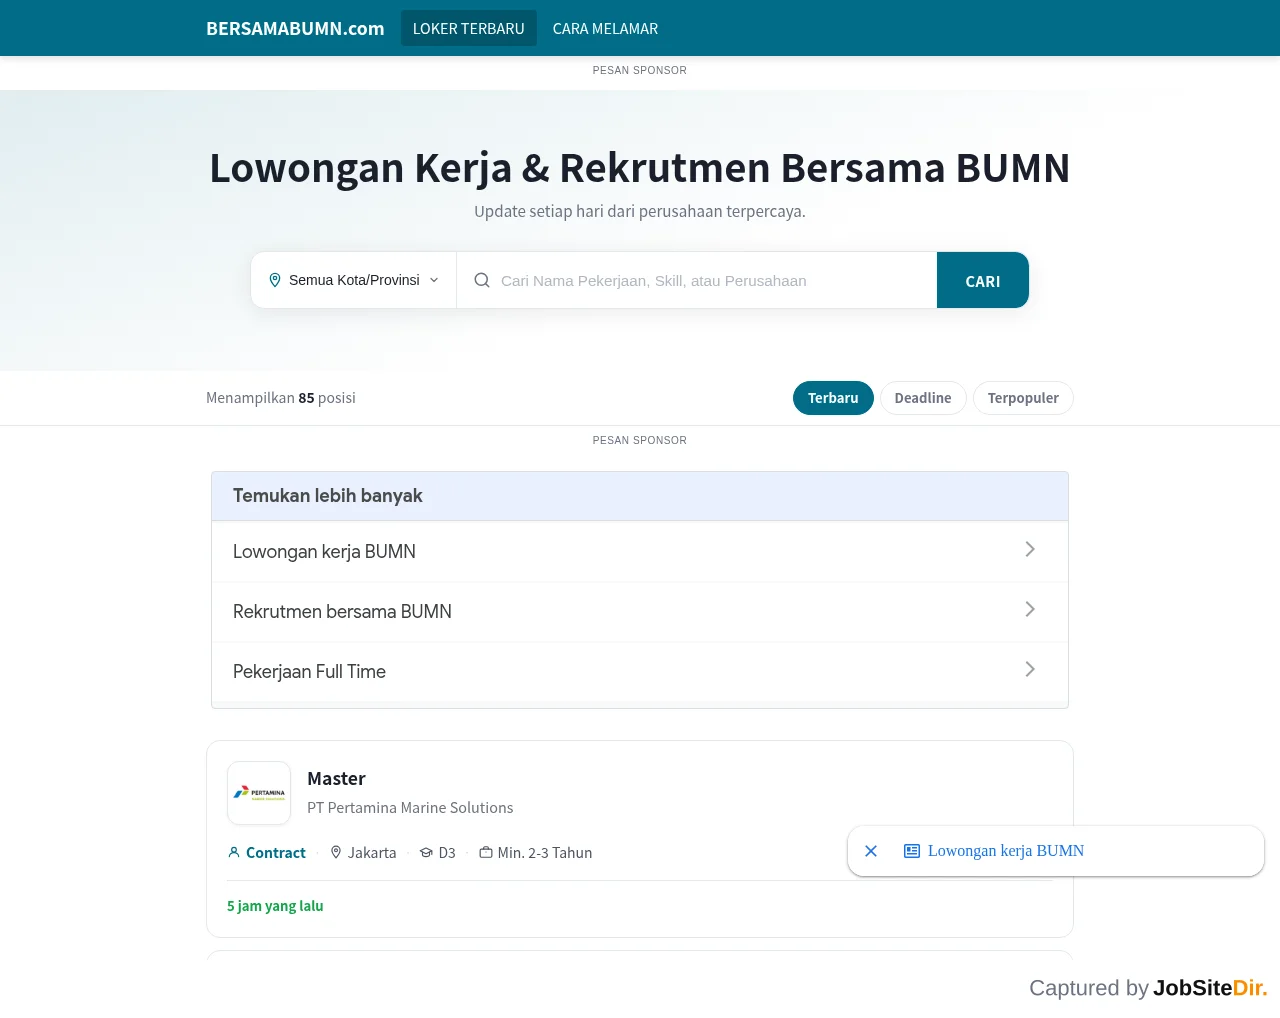
Task: Open the LOKER TERBARU menu item
Action: (469, 28)
